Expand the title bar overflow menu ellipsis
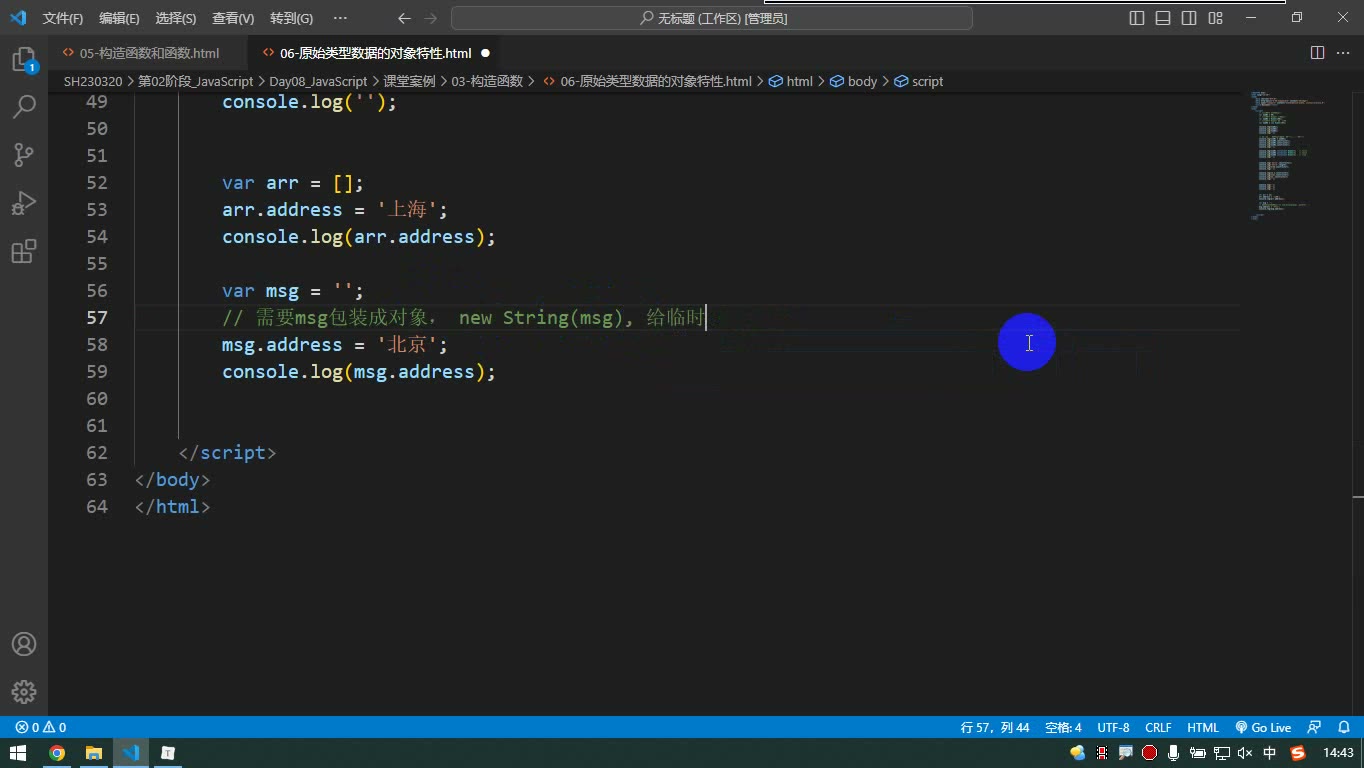 (x=340, y=18)
